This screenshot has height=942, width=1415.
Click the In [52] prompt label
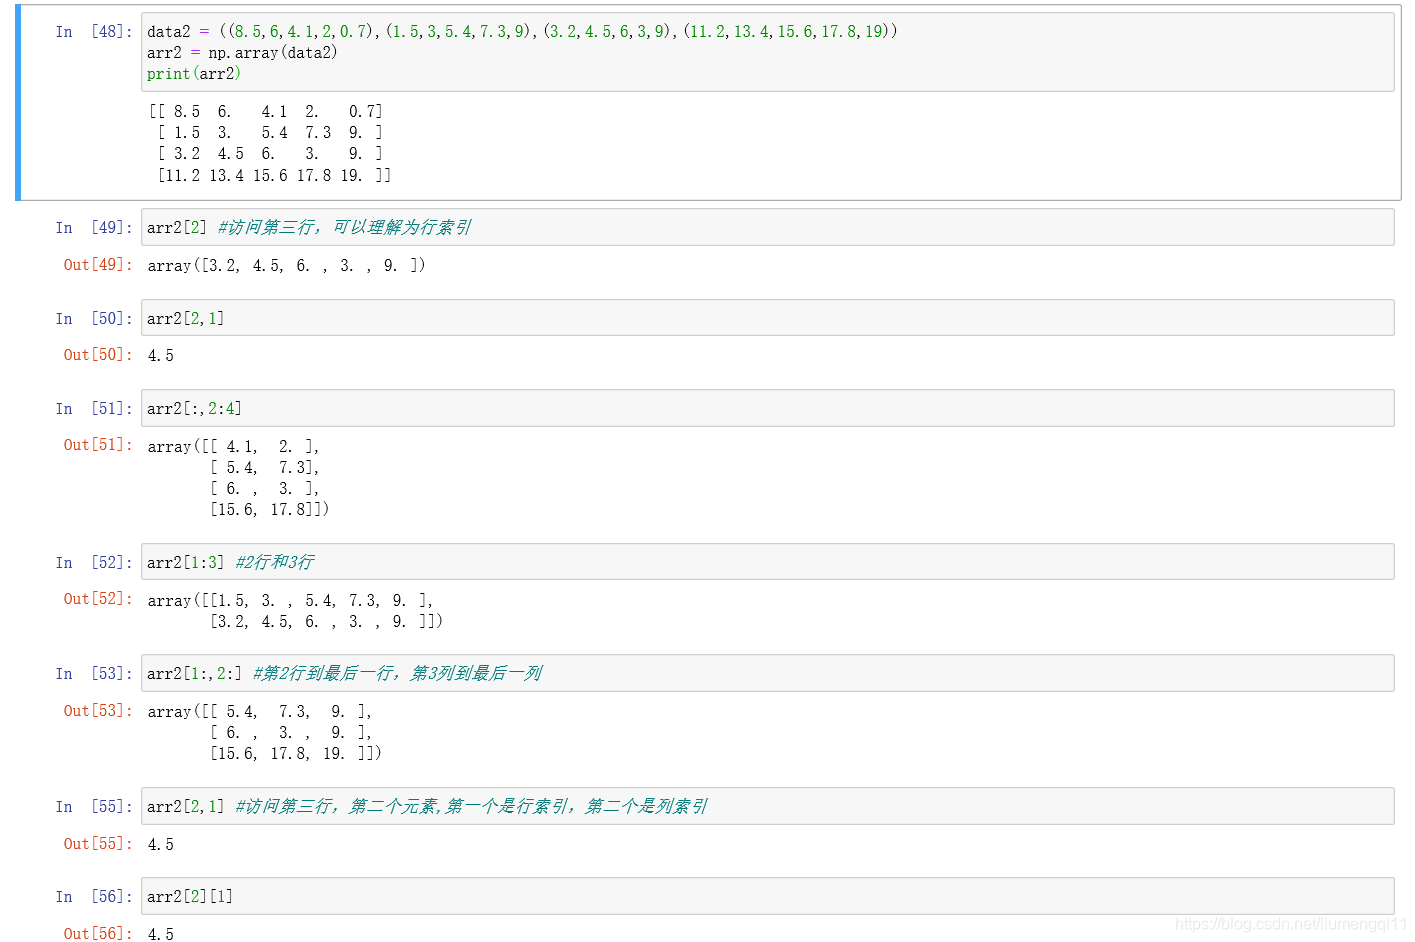tap(94, 563)
